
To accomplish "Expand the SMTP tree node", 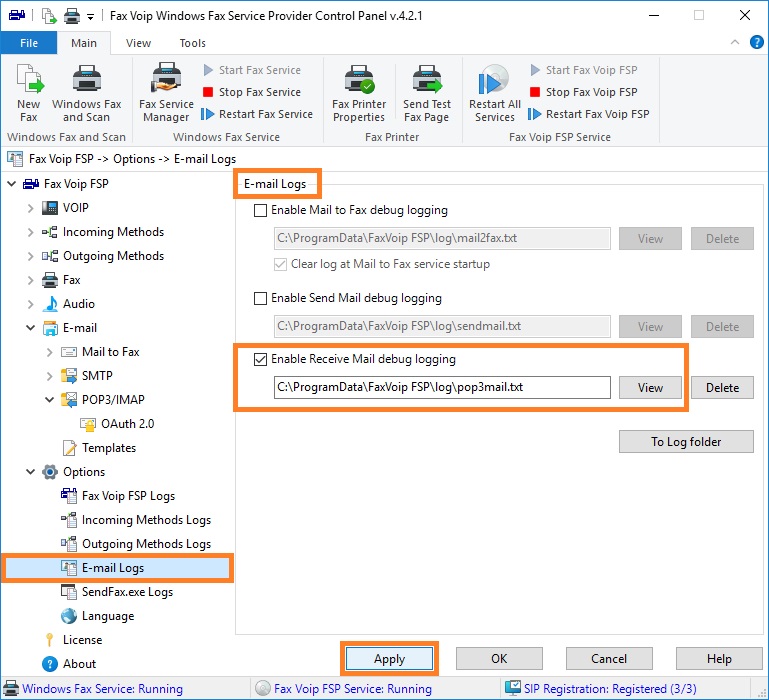I will 50,376.
